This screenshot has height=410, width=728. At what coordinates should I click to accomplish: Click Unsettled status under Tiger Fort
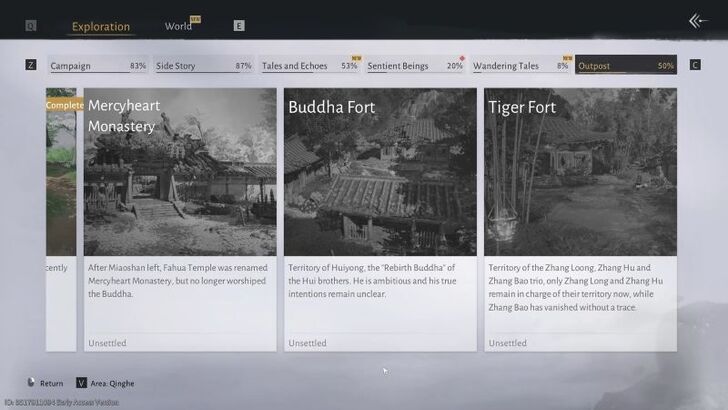507,343
